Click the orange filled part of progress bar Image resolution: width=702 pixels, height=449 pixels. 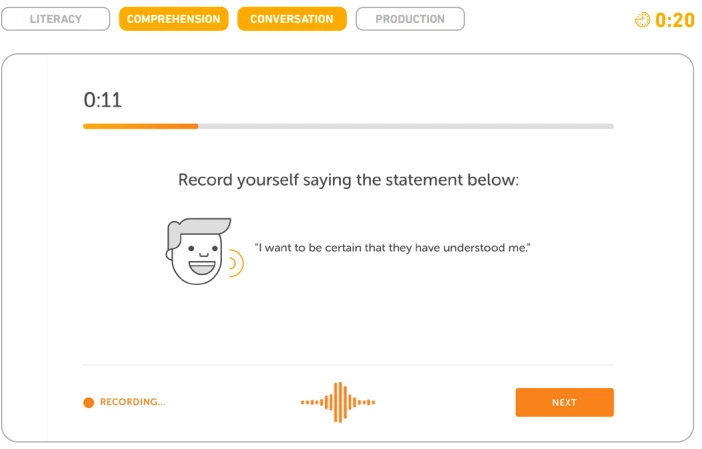coord(141,126)
